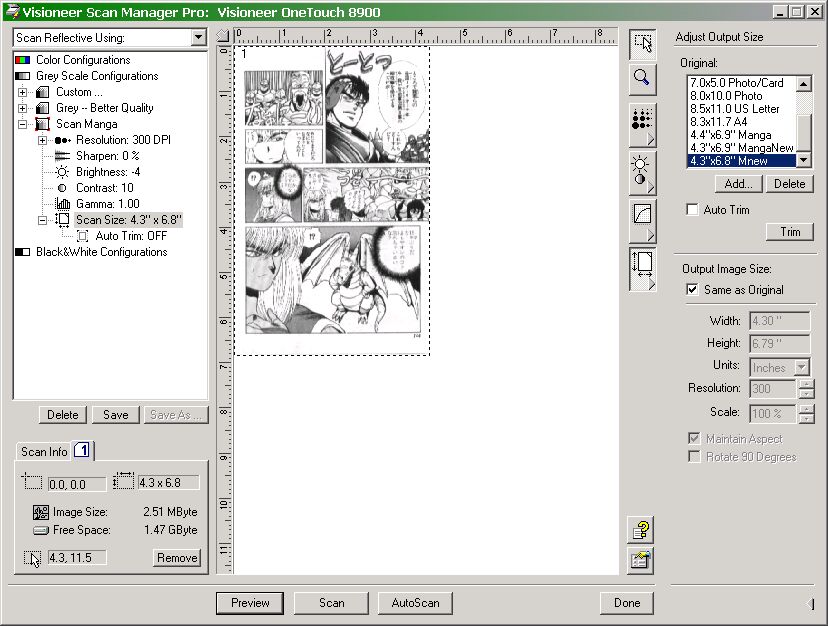Expand the Custom configuration node
Viewport: 828px width, 626px height.
(x=23, y=92)
